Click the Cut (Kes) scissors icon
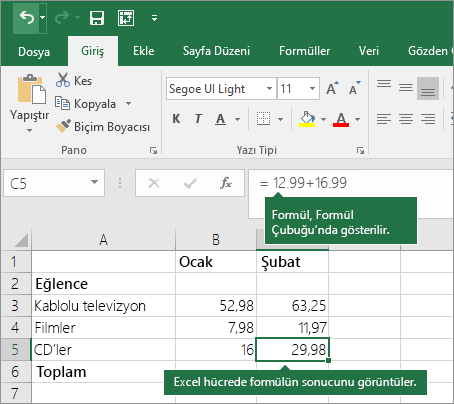This screenshot has height=404, width=454. tap(63, 80)
